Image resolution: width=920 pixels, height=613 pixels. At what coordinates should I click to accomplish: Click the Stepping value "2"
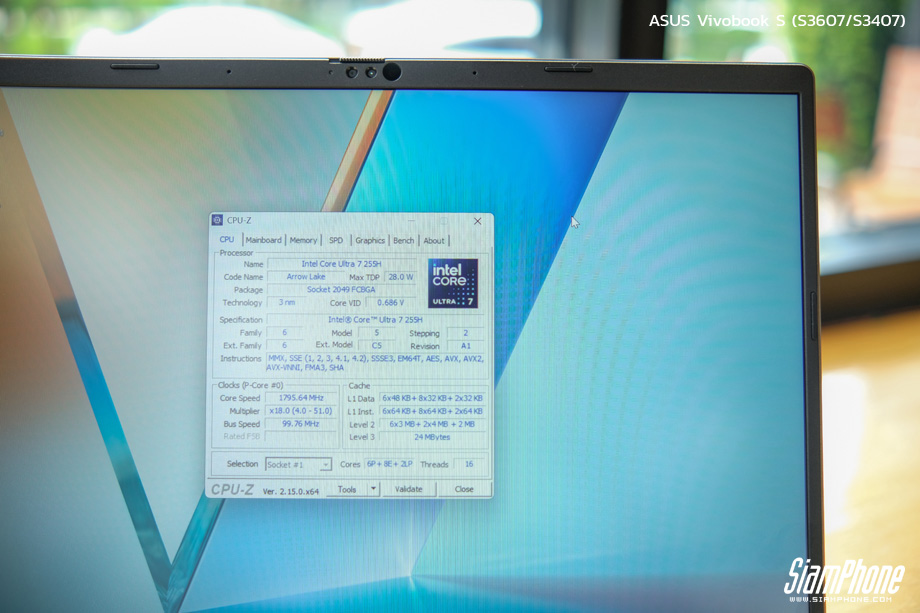tap(466, 333)
